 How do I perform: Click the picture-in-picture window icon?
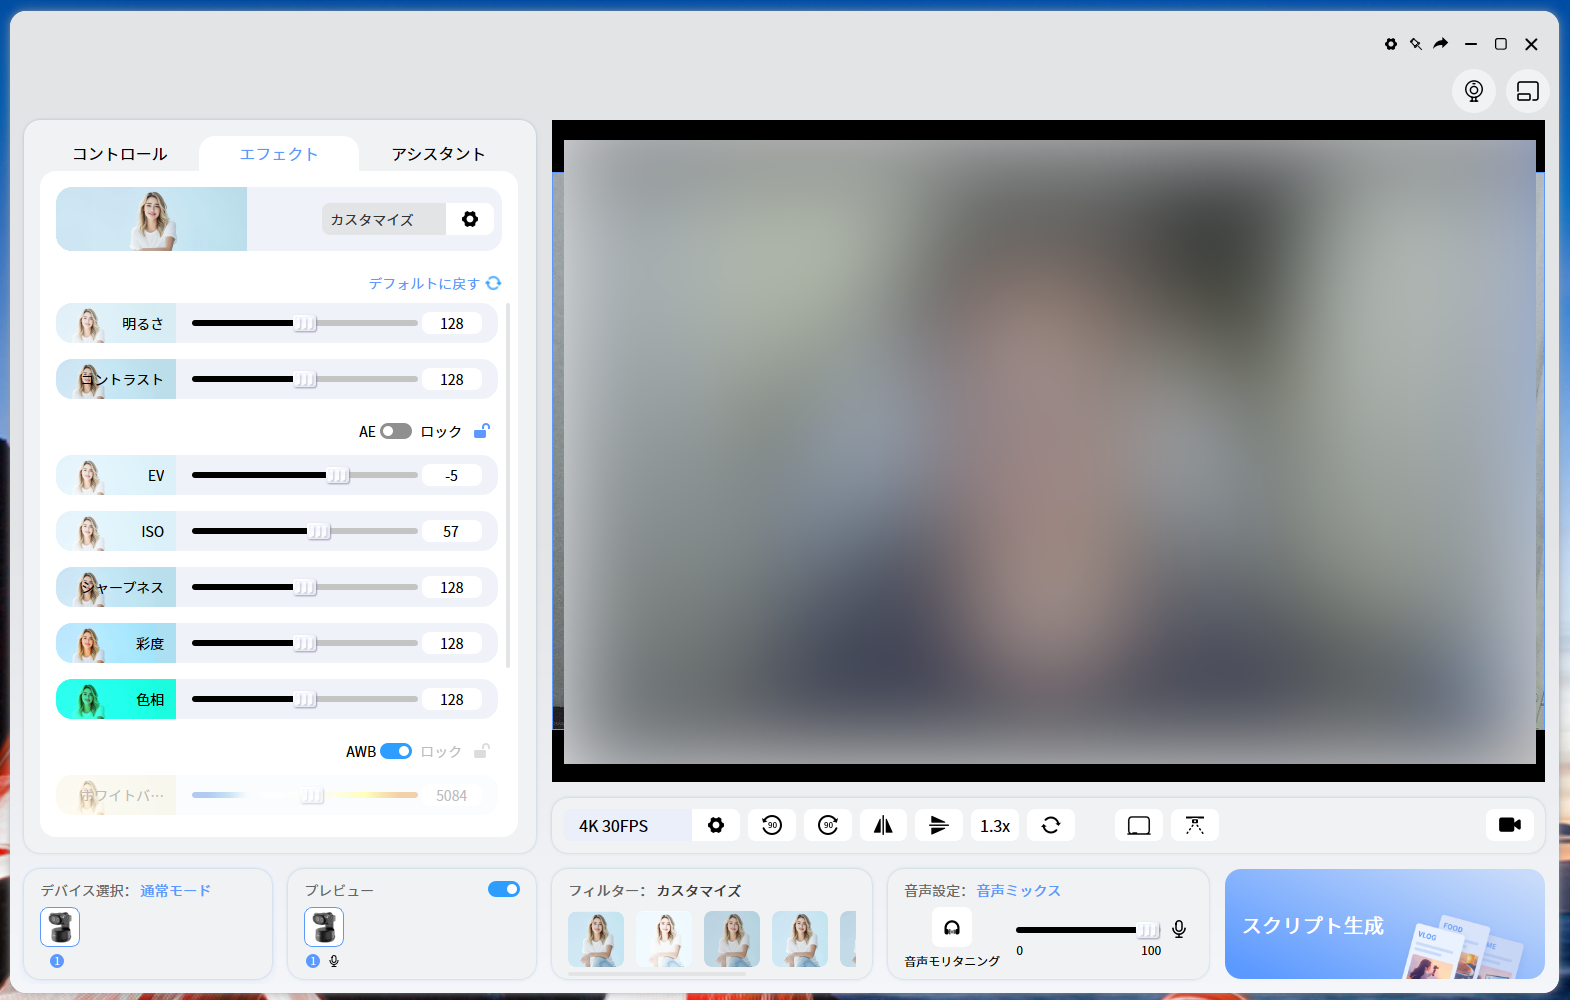tap(1528, 91)
